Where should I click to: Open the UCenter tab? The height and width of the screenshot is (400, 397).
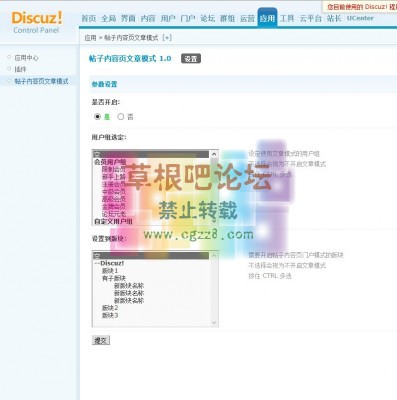pyautogui.click(x=360, y=19)
